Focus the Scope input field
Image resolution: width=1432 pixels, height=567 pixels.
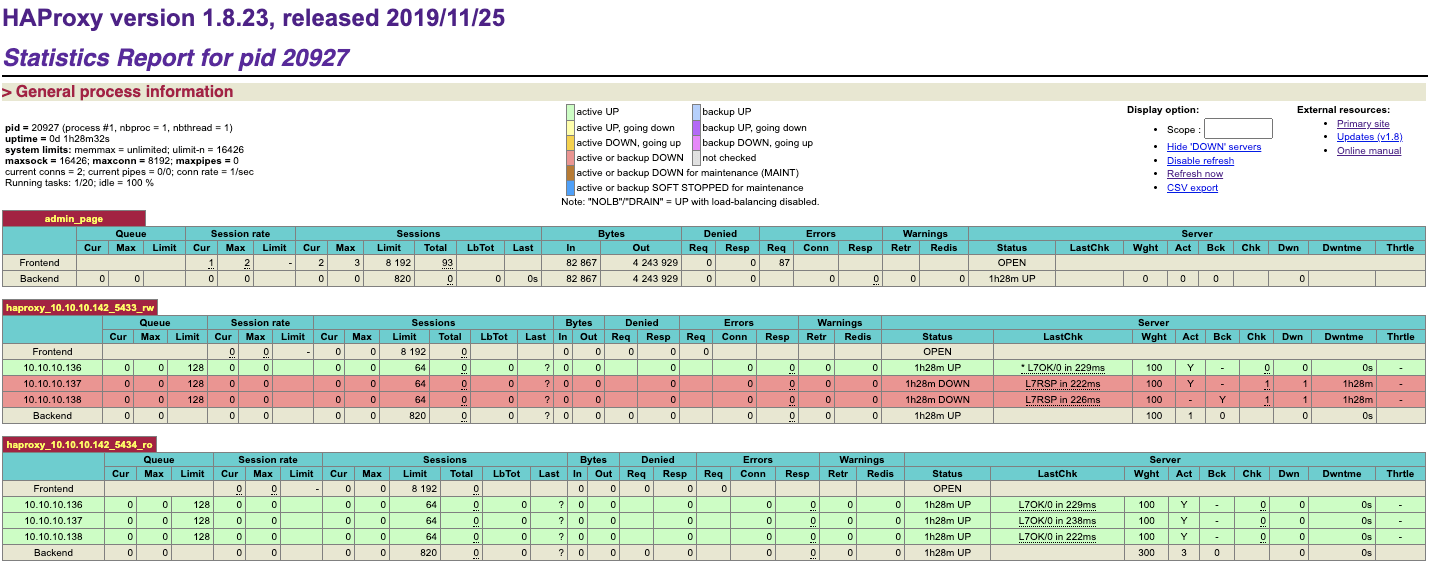coord(1238,129)
